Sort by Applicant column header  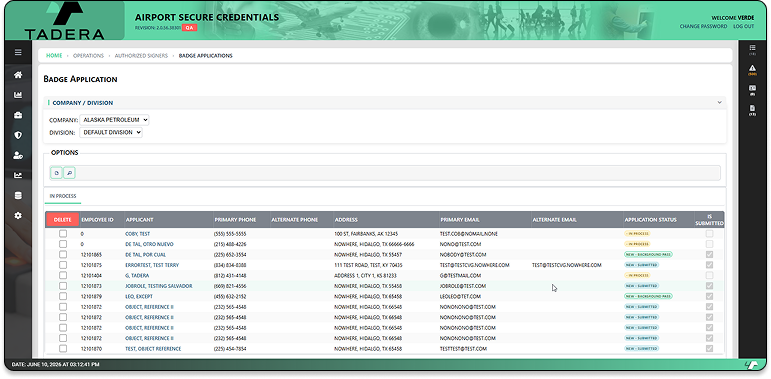pos(140,220)
